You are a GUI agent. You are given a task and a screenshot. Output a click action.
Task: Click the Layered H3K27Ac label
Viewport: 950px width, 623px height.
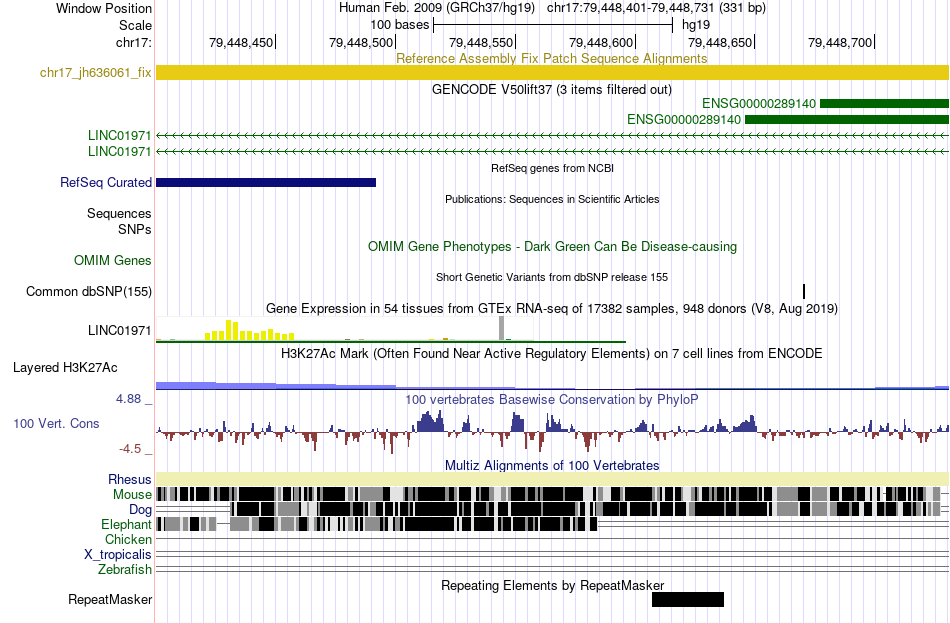[x=65, y=368]
